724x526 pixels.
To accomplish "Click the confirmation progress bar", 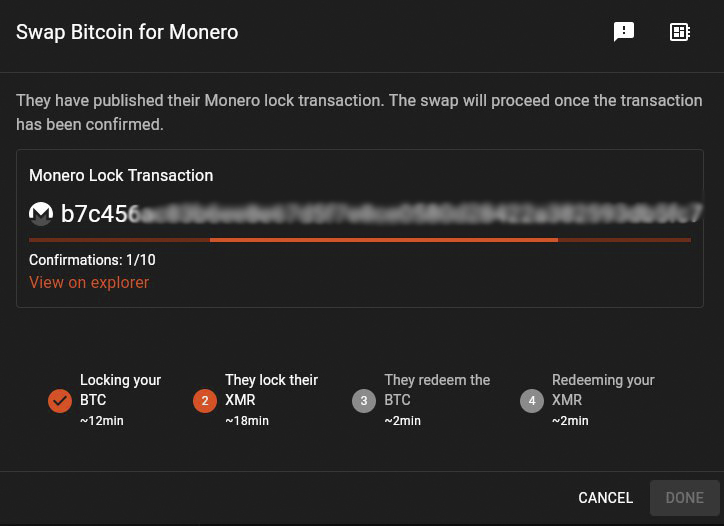I will pos(360,240).
